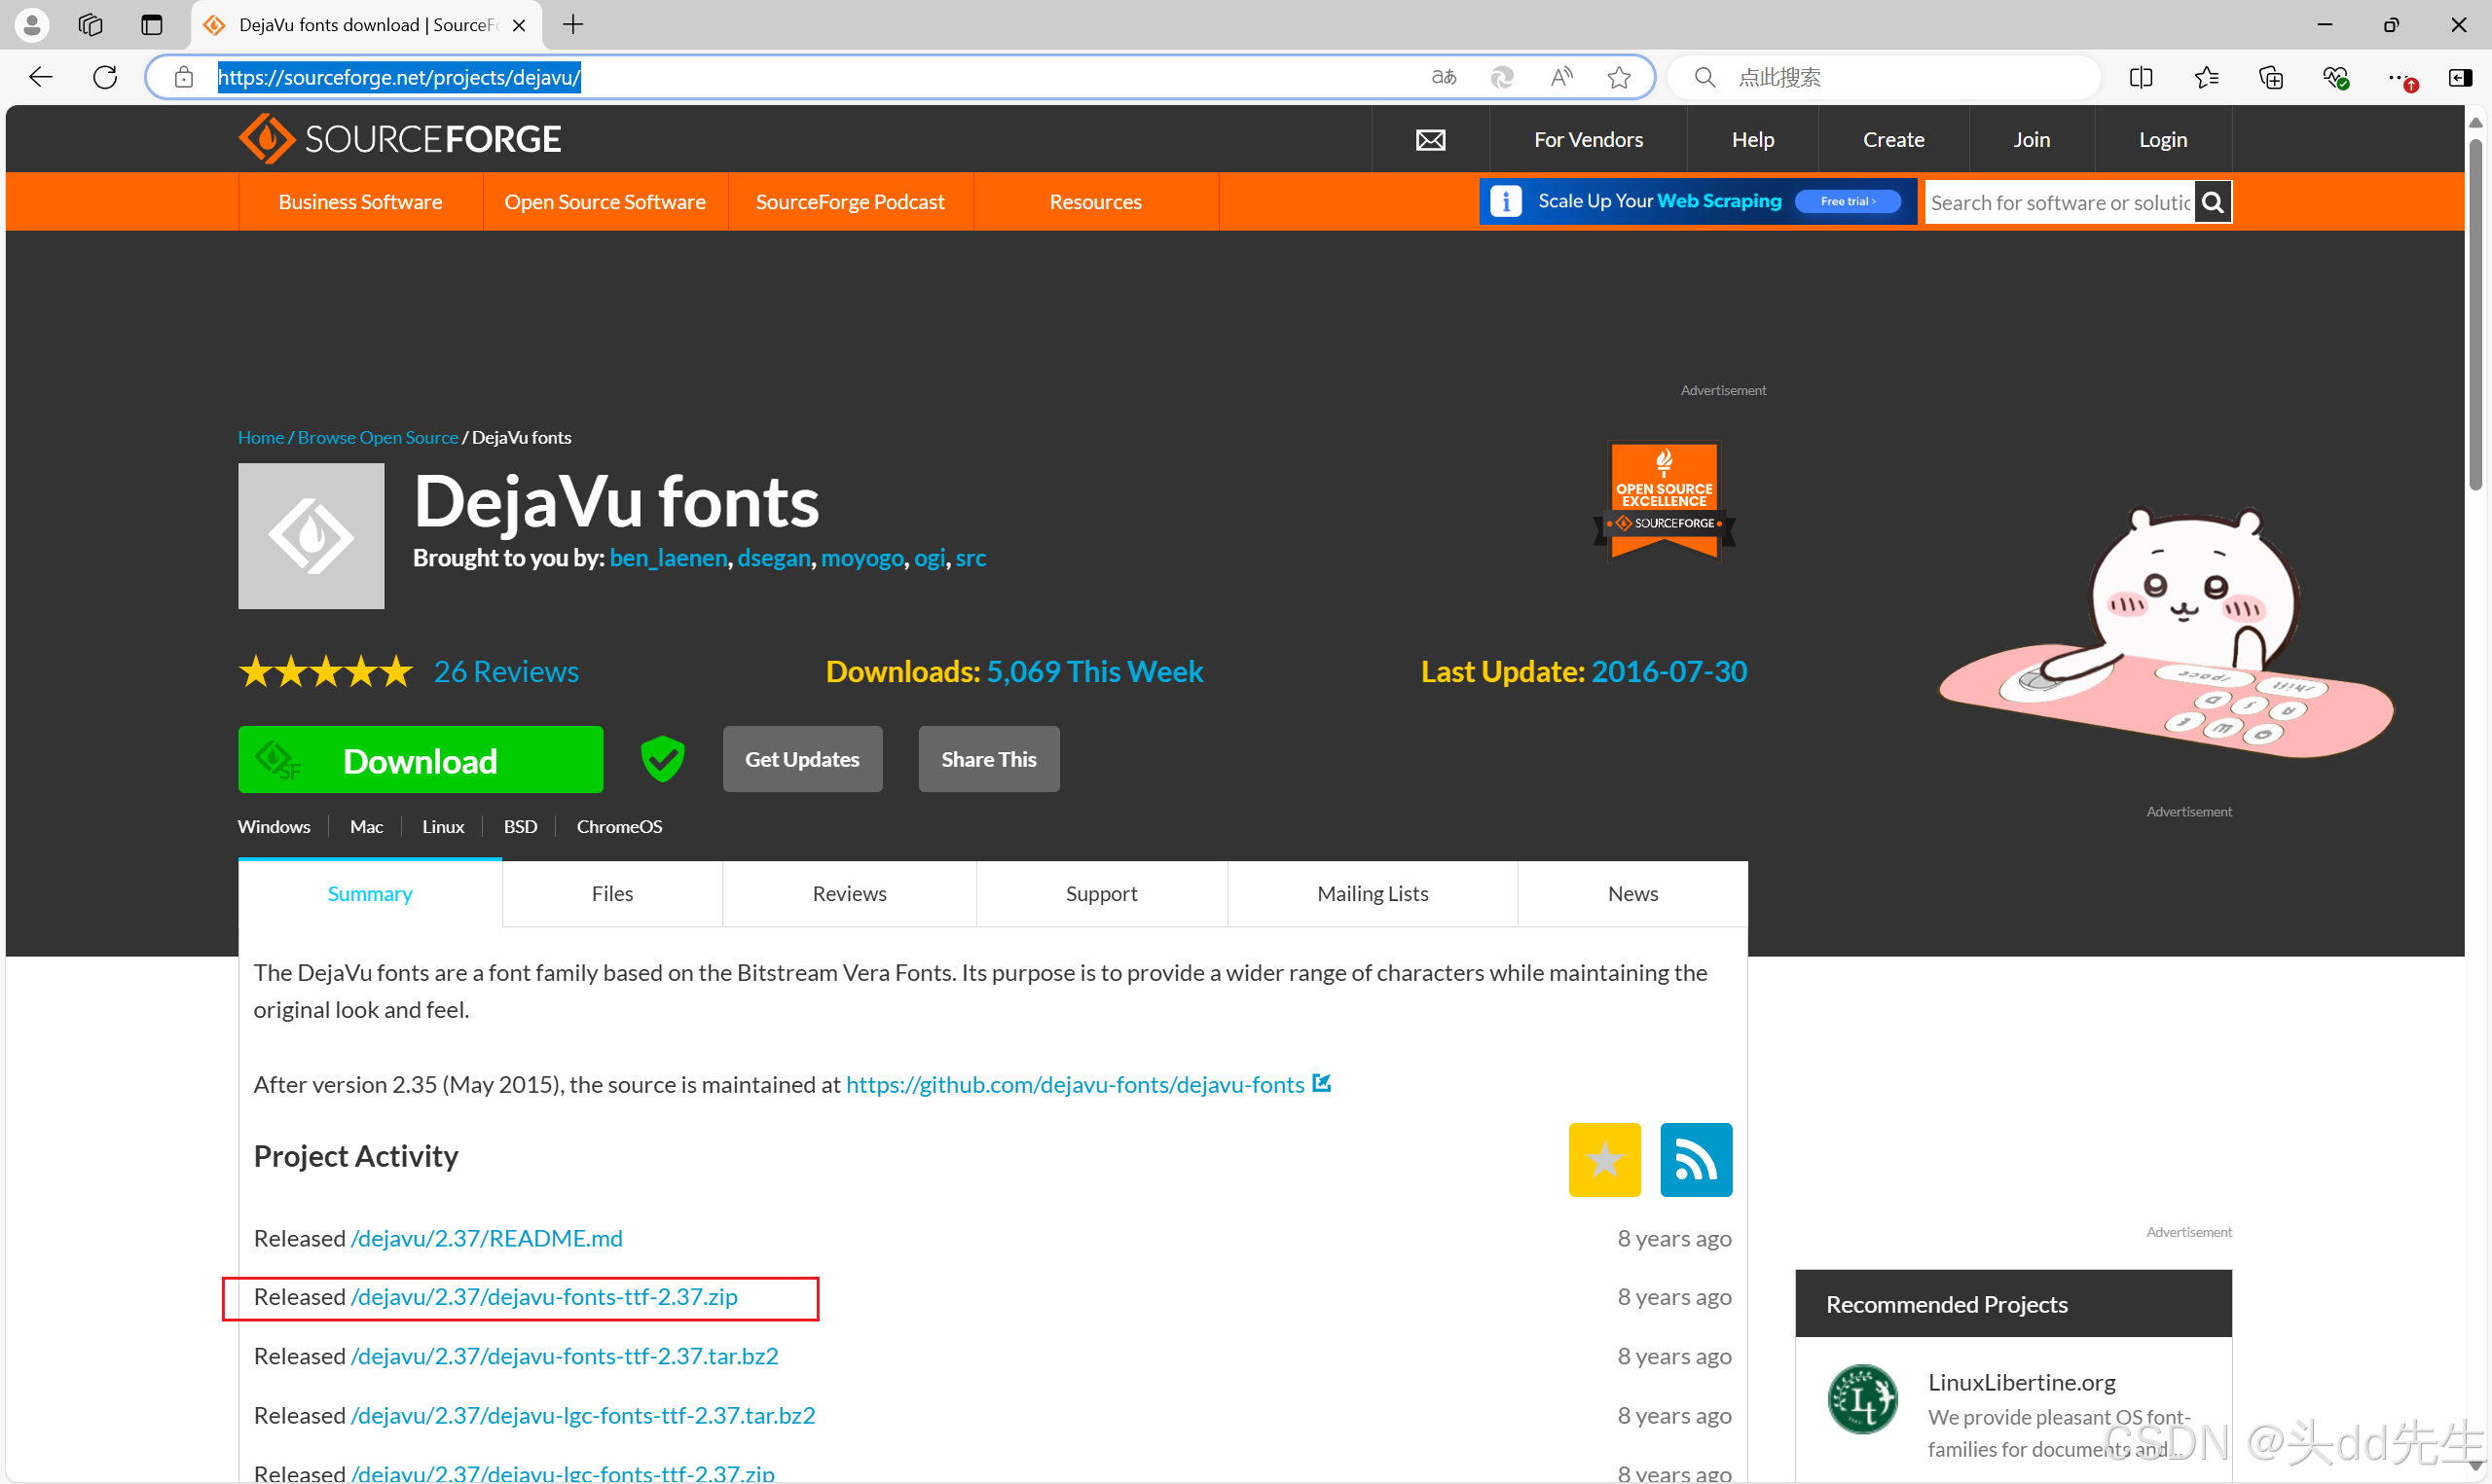Open the Help menu in the header
Viewport: 2492px width, 1484px height.
coord(1752,139)
